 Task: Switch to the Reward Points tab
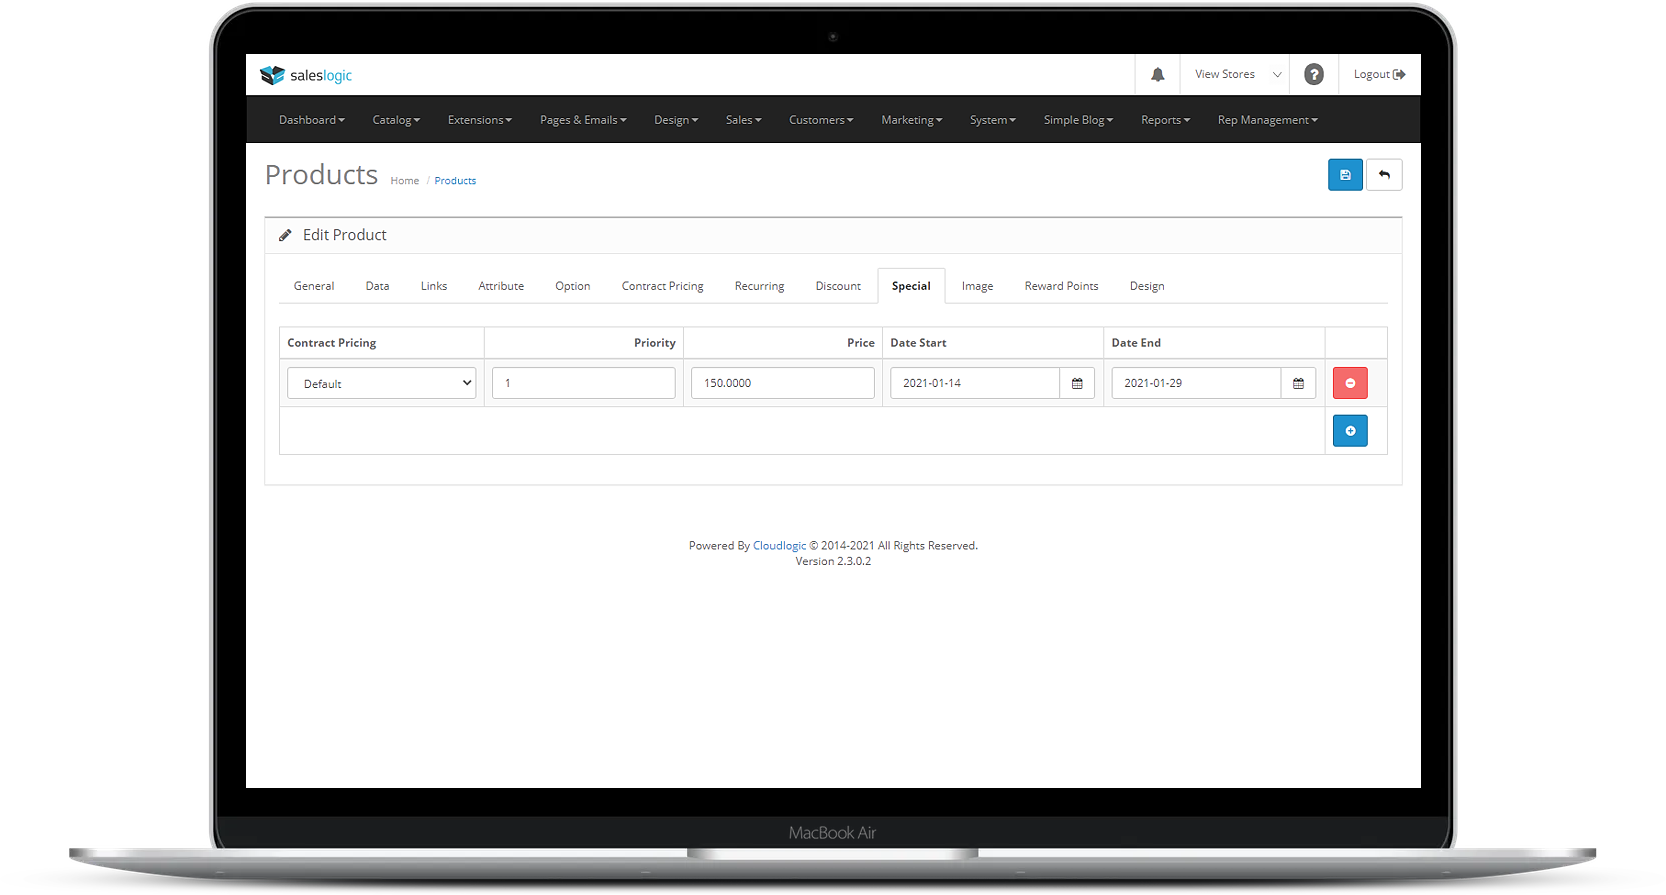(x=1061, y=286)
